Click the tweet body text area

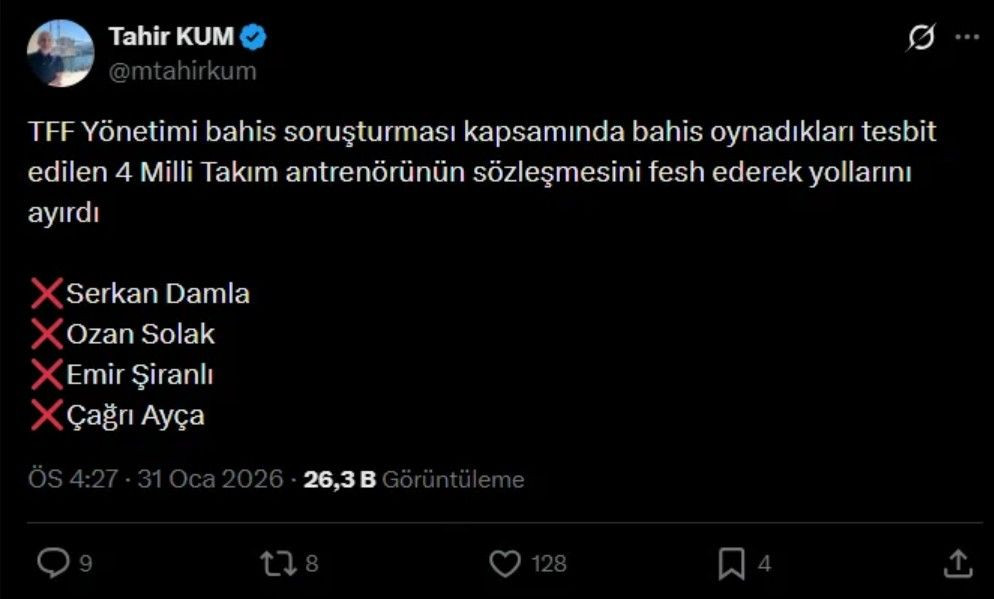pos(480,170)
